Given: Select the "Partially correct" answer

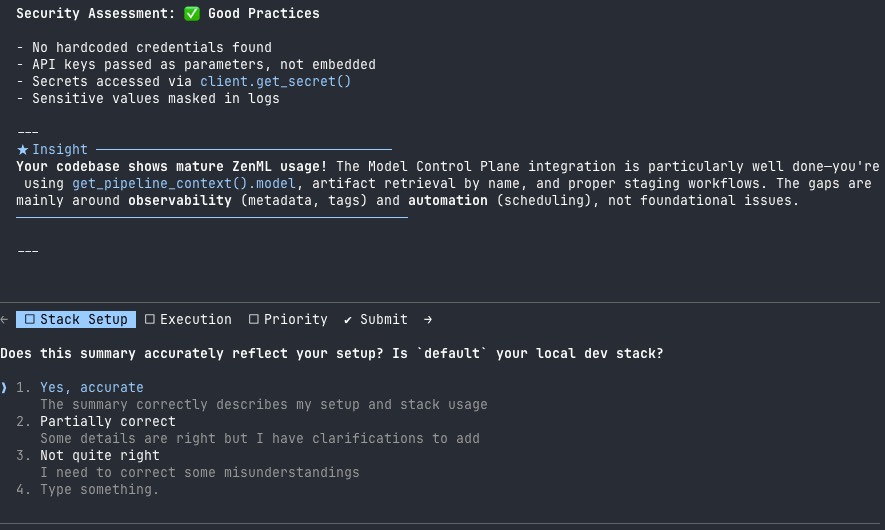Looking at the screenshot, I should point(108,421).
